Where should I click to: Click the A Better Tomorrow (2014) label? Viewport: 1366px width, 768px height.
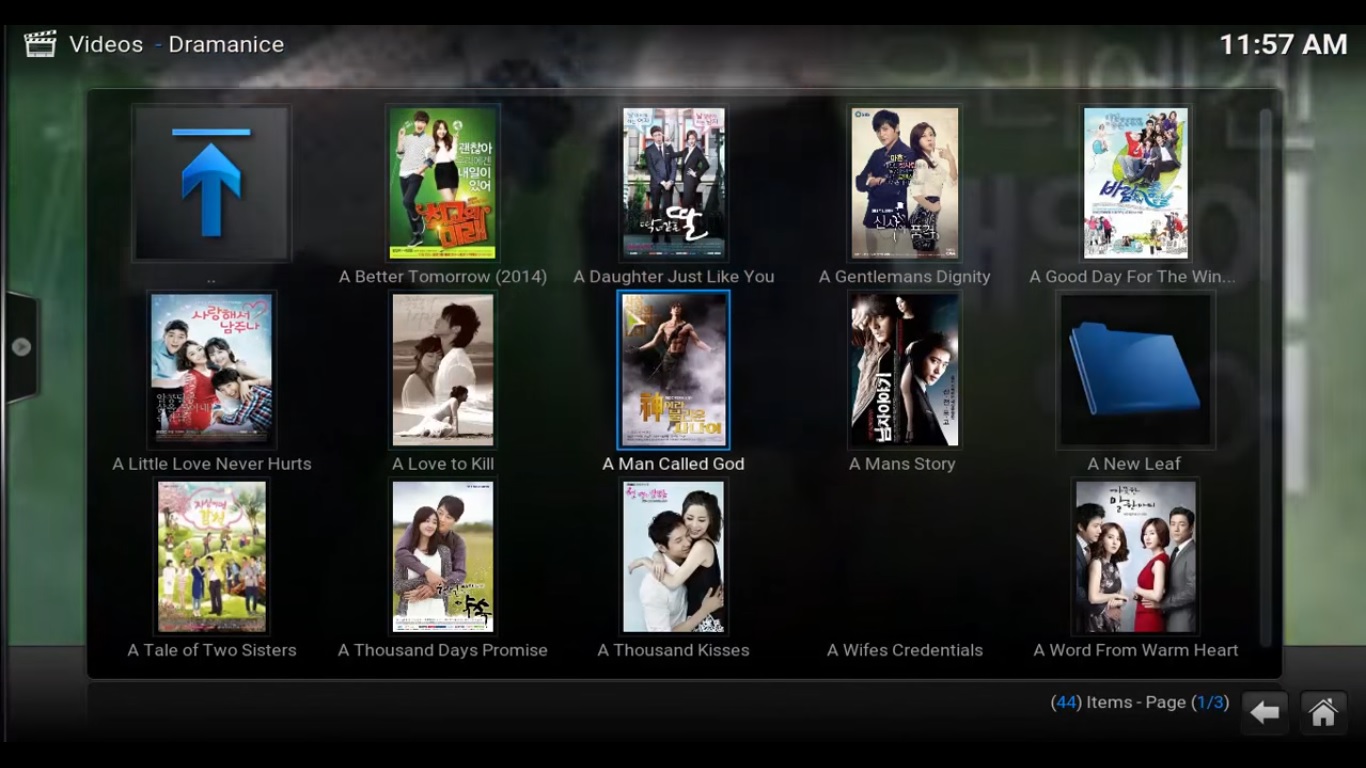click(x=443, y=277)
